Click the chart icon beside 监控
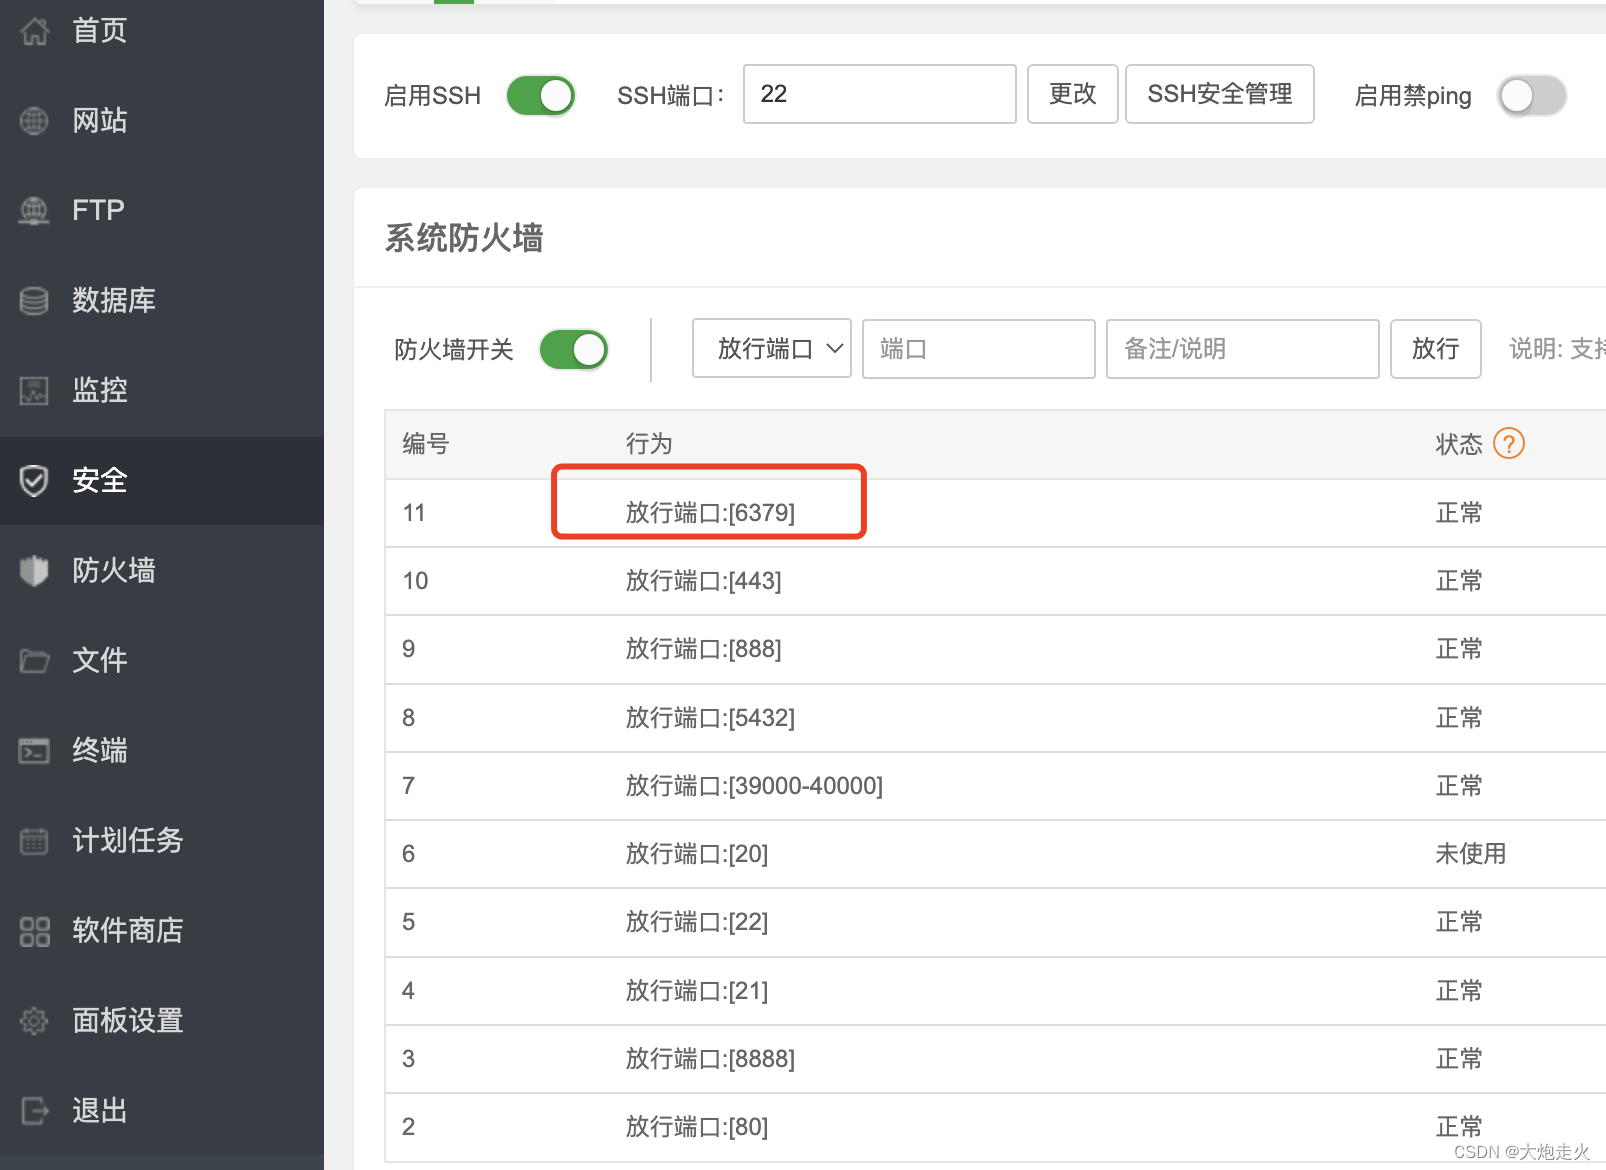 34,391
